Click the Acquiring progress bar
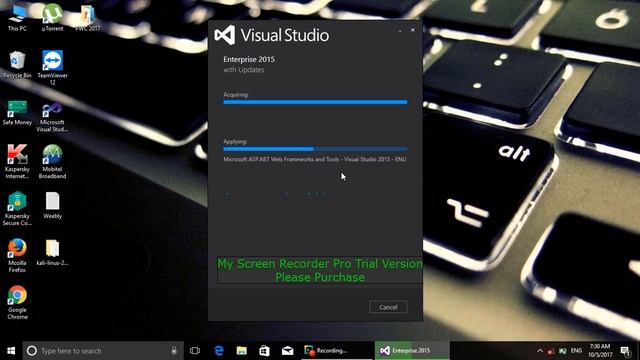 click(x=315, y=102)
